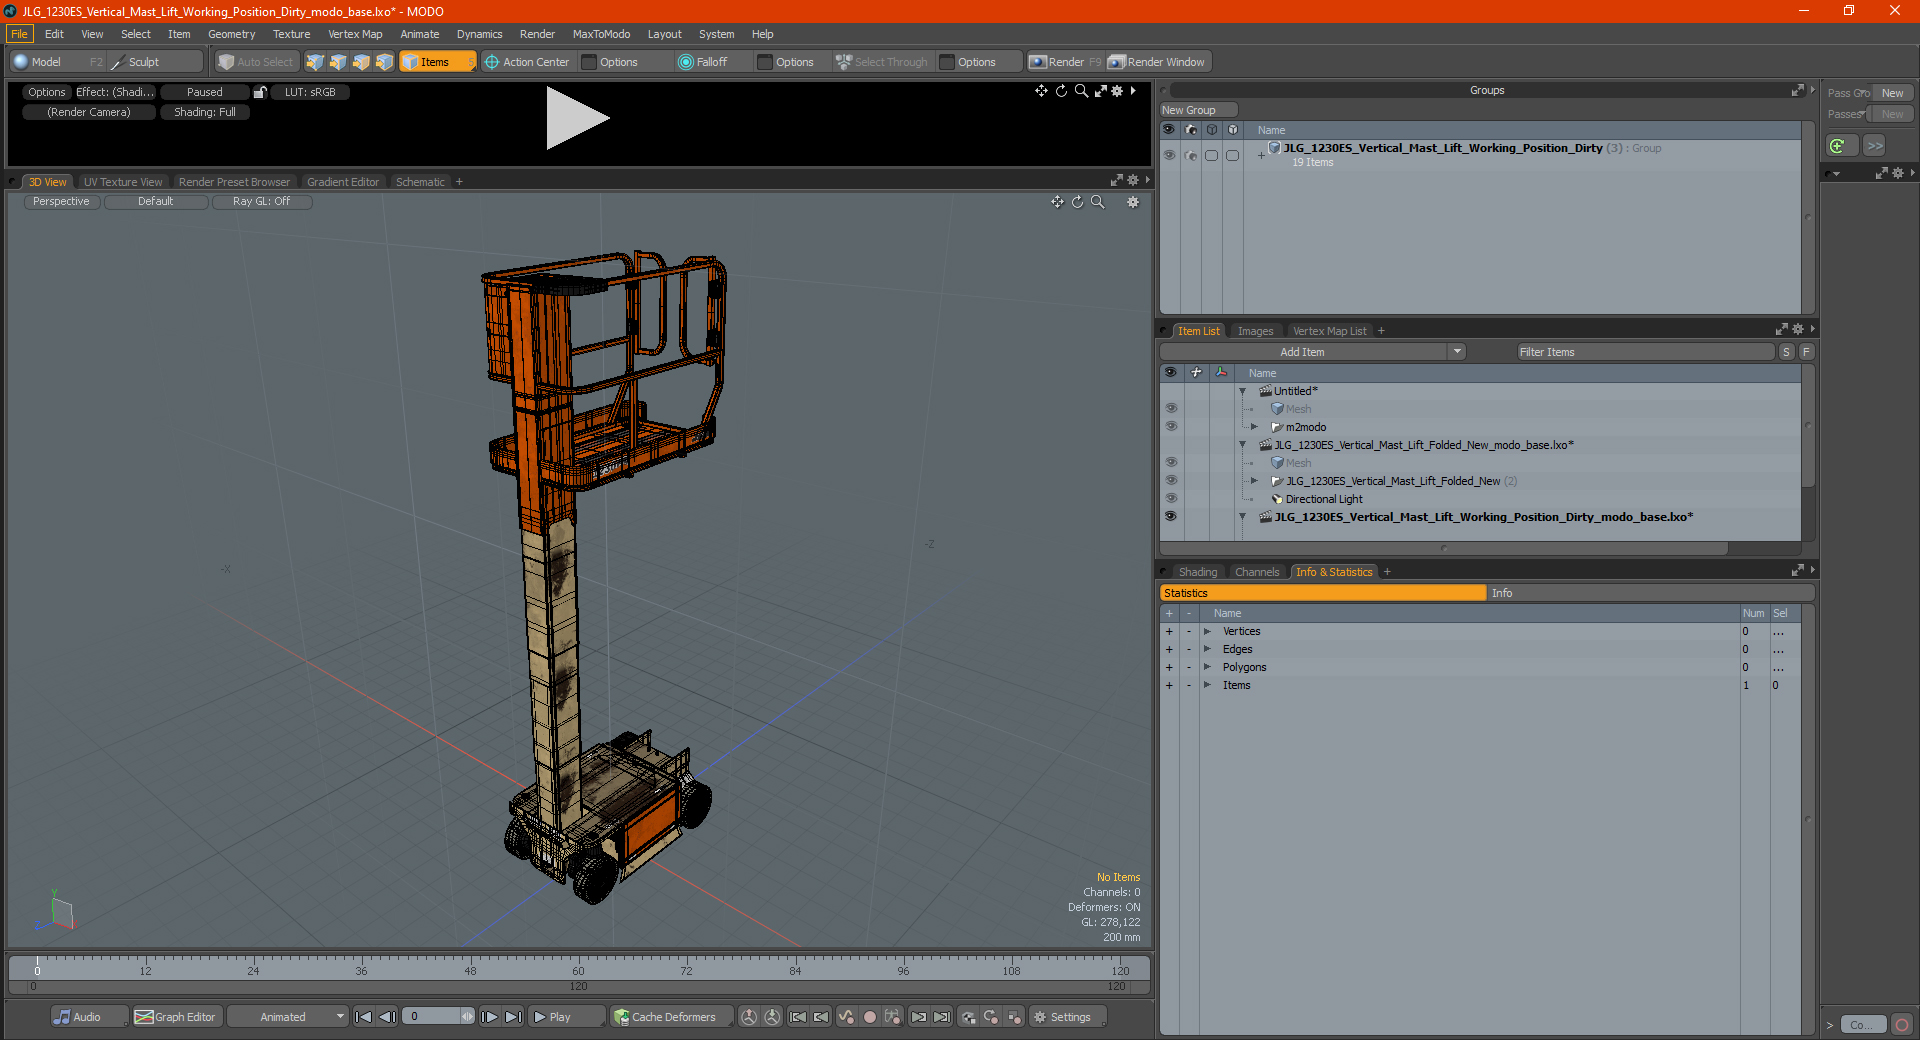Click the record keyframe circle icon
1920x1040 pixels.
[x=870, y=1017]
